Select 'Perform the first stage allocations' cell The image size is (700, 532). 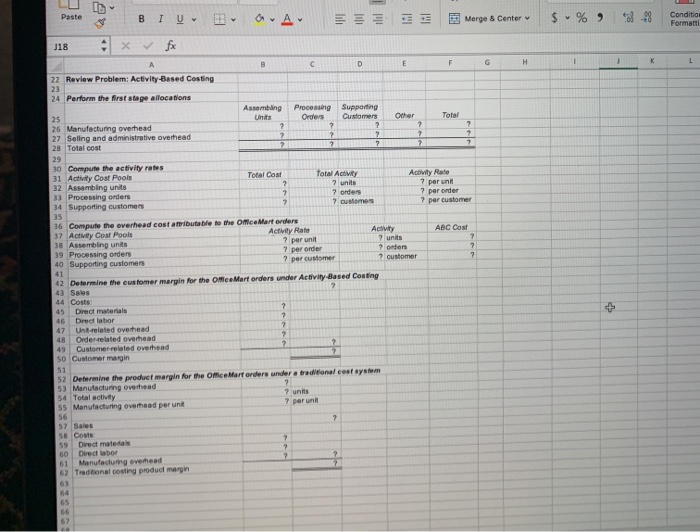tap(129, 98)
